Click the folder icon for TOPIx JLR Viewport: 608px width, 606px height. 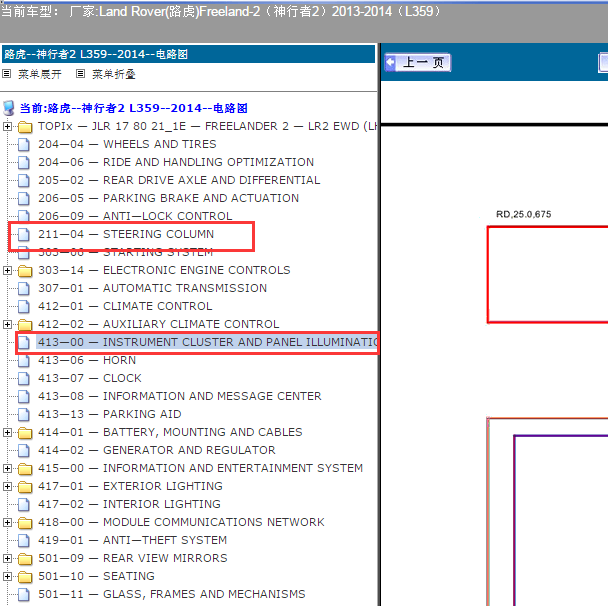(25, 127)
